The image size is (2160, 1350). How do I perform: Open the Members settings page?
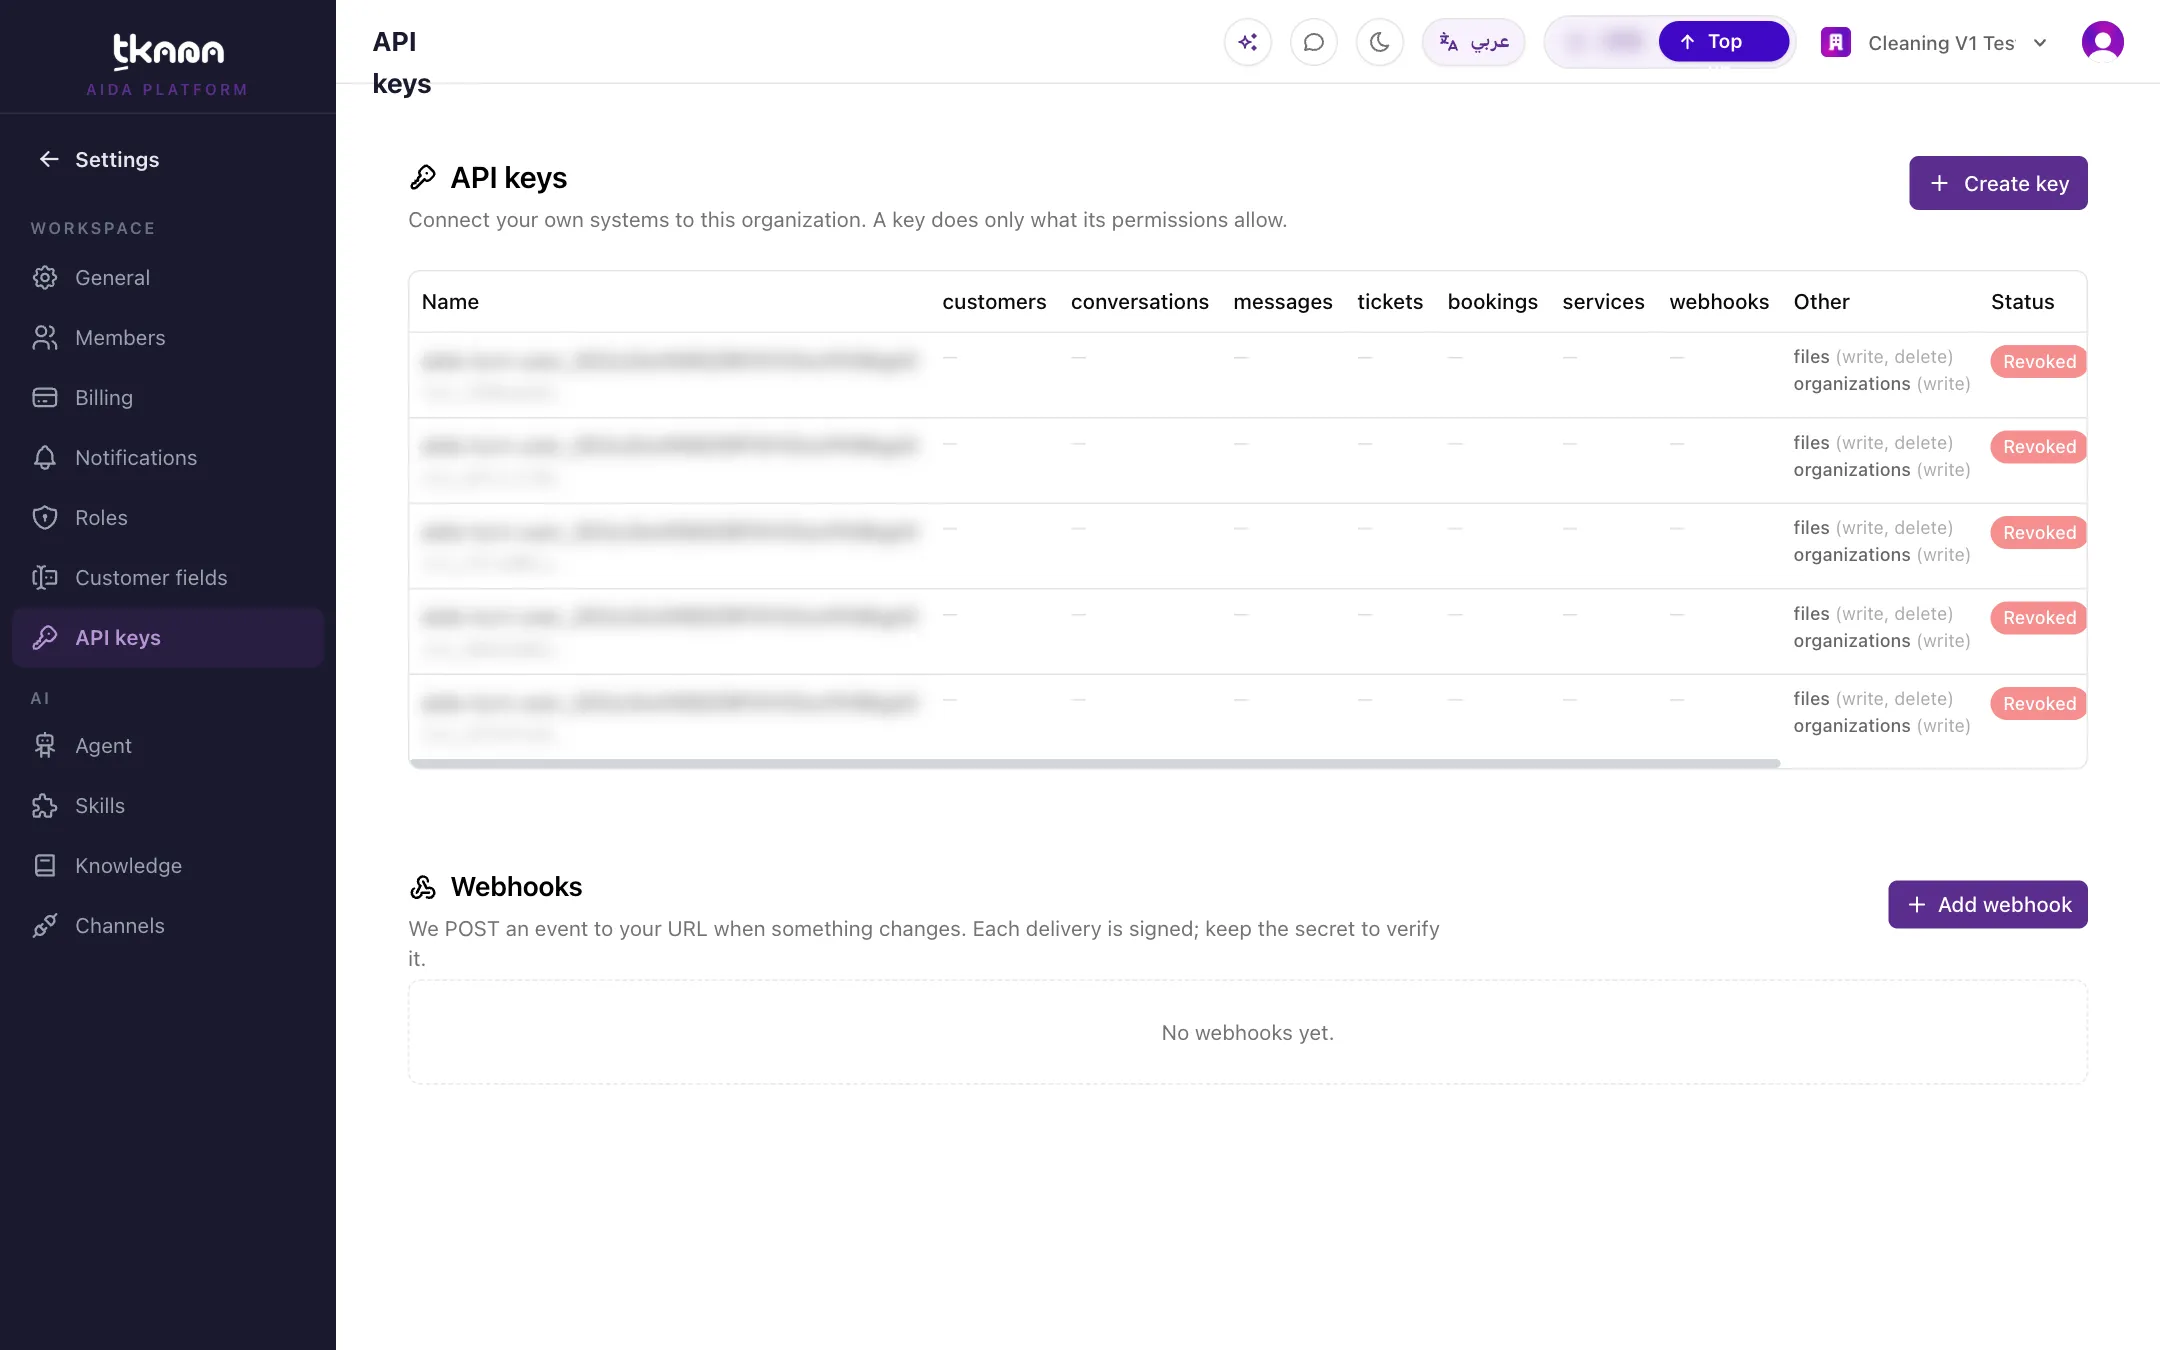click(168, 338)
